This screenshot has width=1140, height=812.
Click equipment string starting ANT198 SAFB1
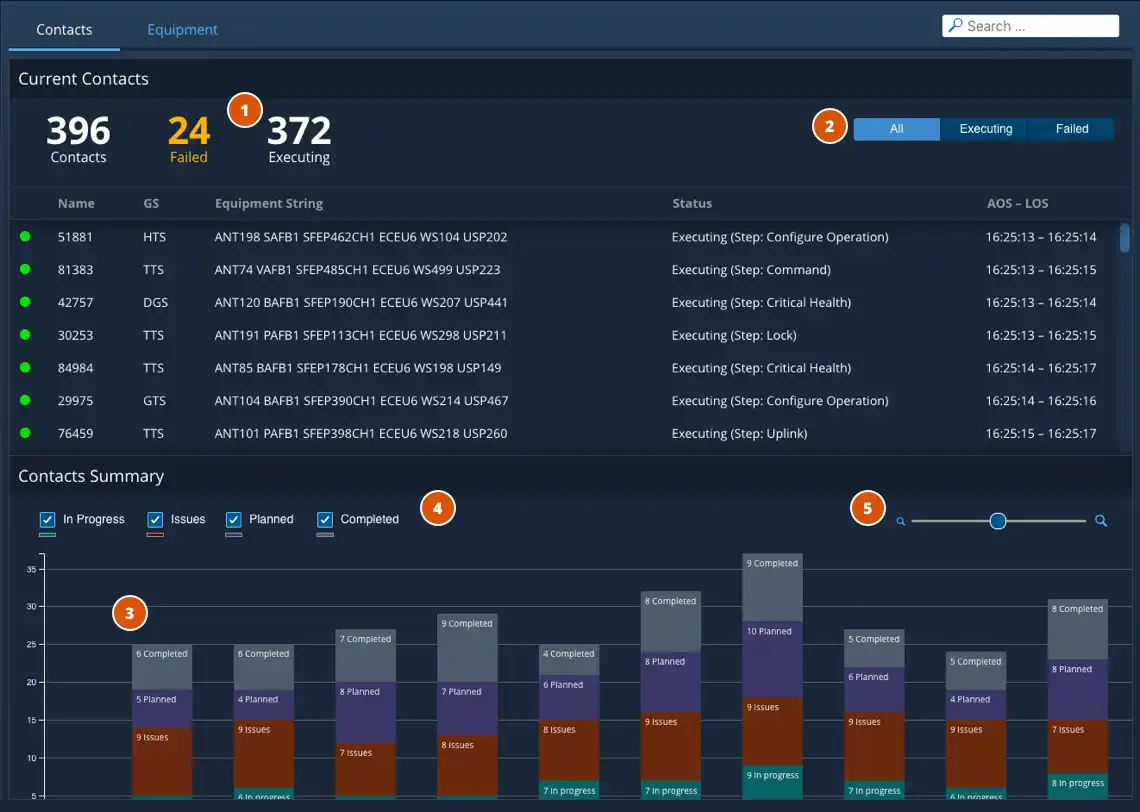[361, 237]
